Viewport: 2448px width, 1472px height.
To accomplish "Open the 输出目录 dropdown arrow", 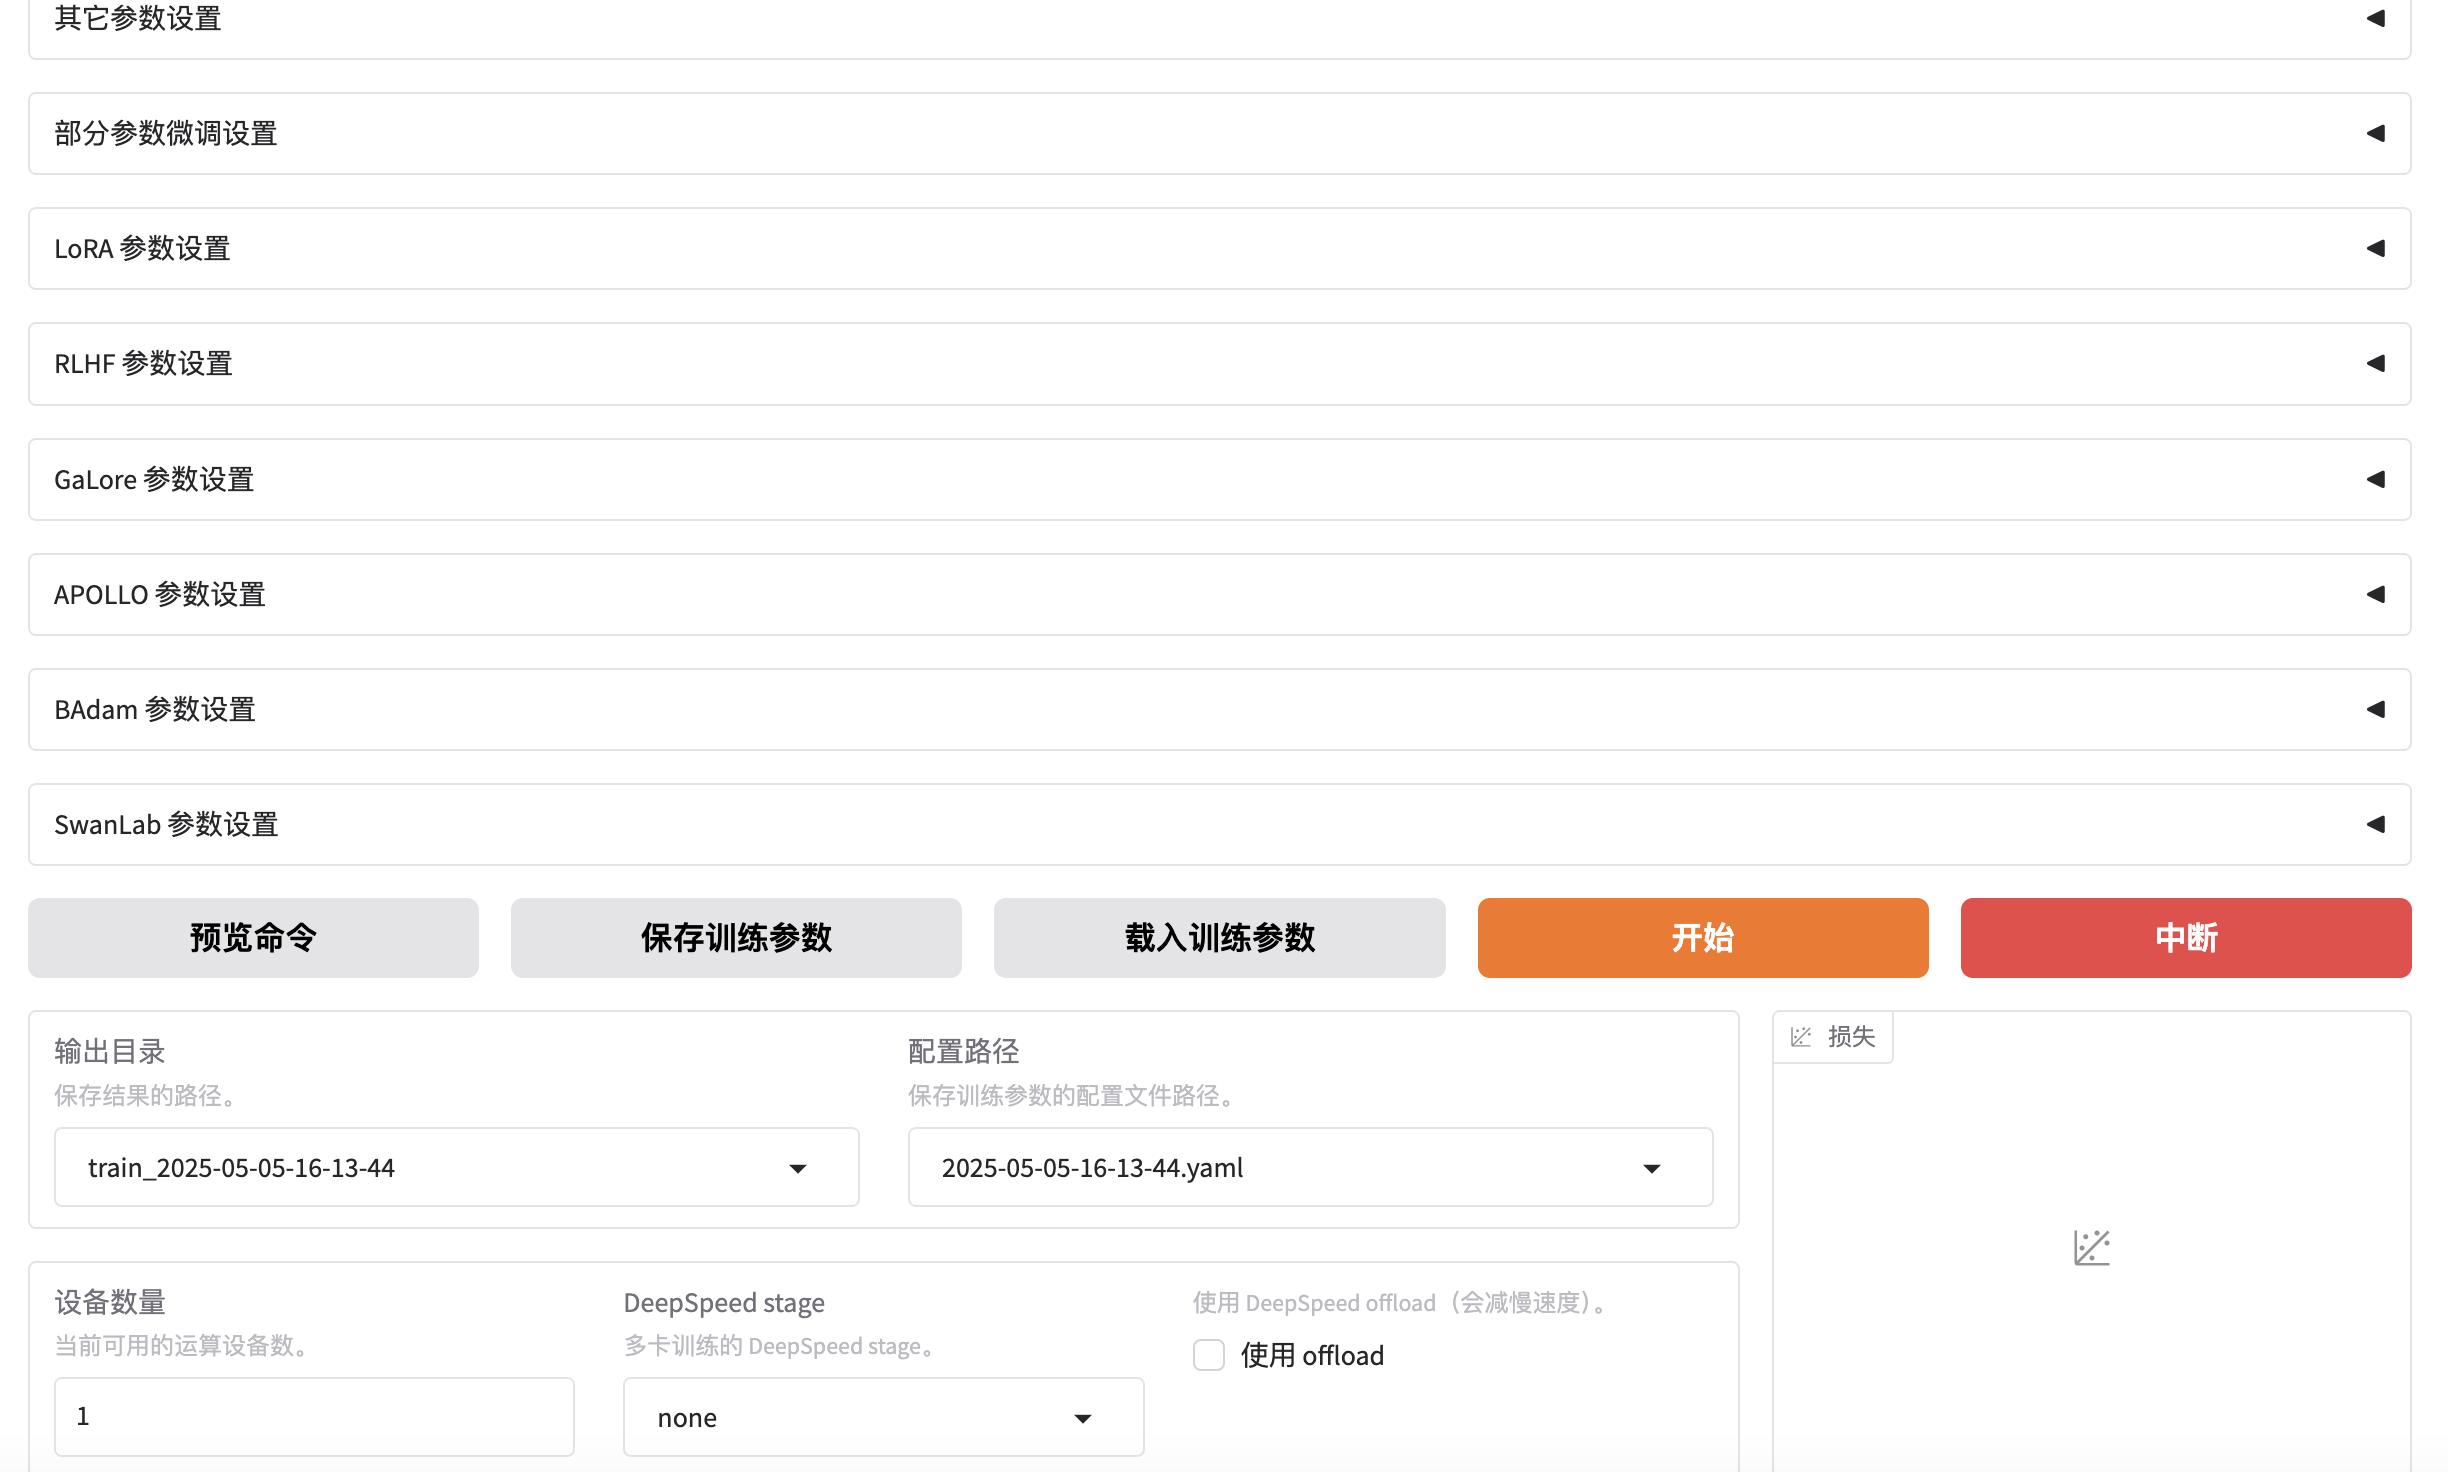I will coord(797,1168).
